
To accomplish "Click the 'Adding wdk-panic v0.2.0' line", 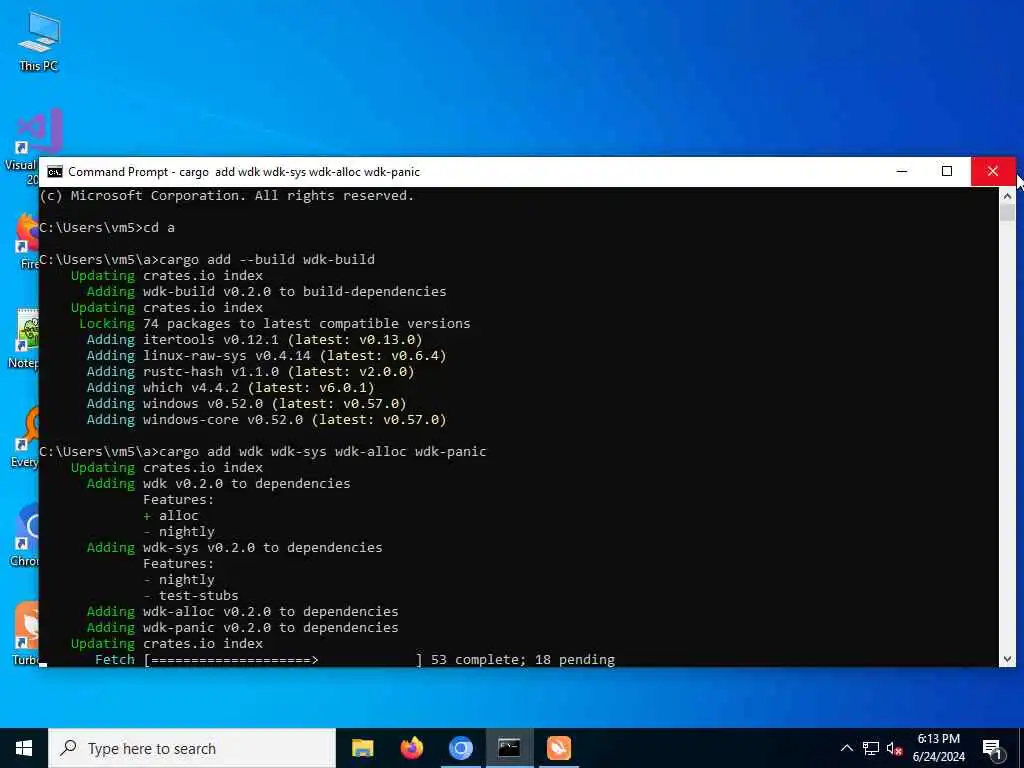I will tap(242, 628).
